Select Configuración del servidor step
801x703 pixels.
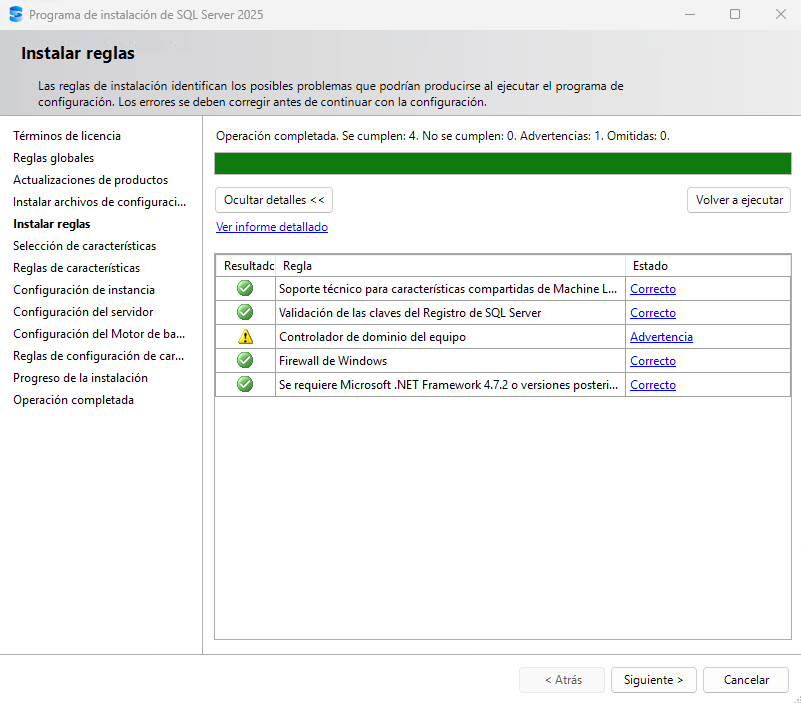point(83,312)
